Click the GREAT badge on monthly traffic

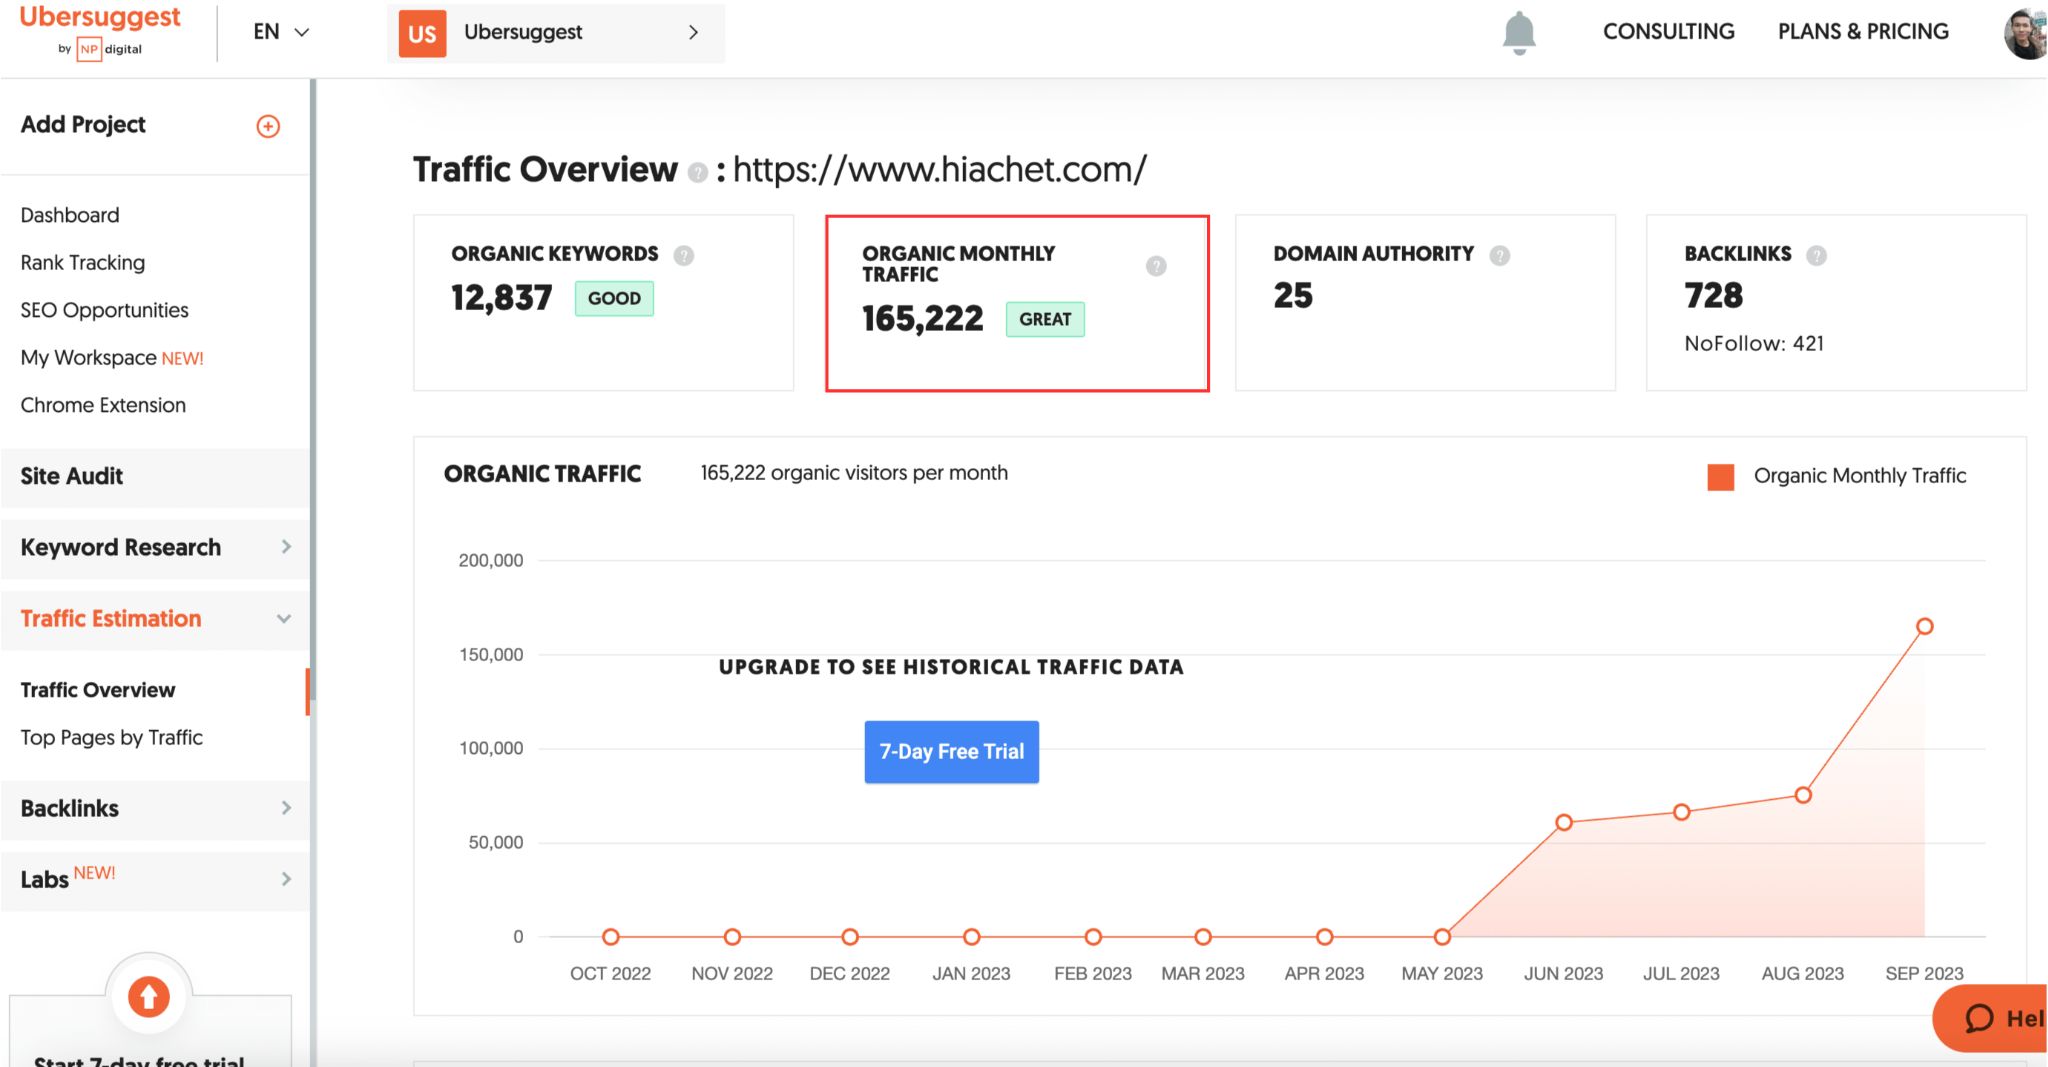(x=1045, y=320)
